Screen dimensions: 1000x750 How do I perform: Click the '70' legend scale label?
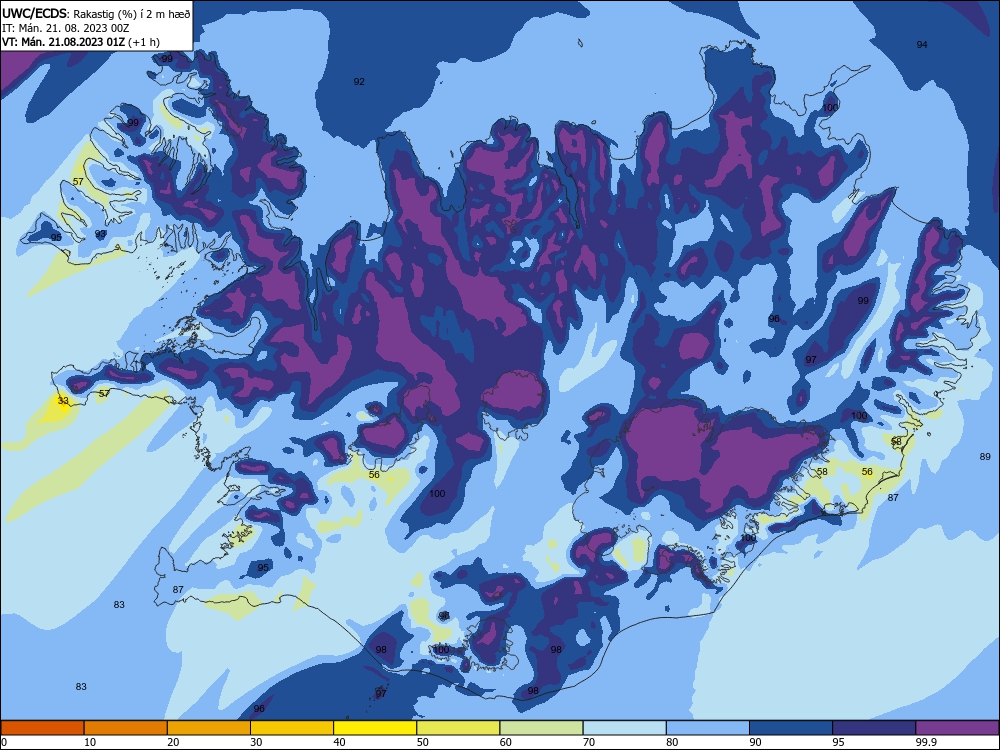click(589, 742)
